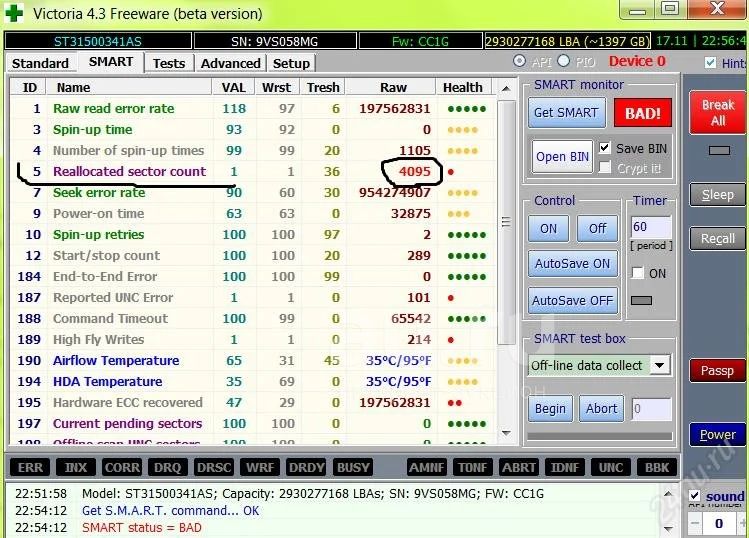749x538 pixels.
Task: Click the Raw column header
Action: (393, 87)
